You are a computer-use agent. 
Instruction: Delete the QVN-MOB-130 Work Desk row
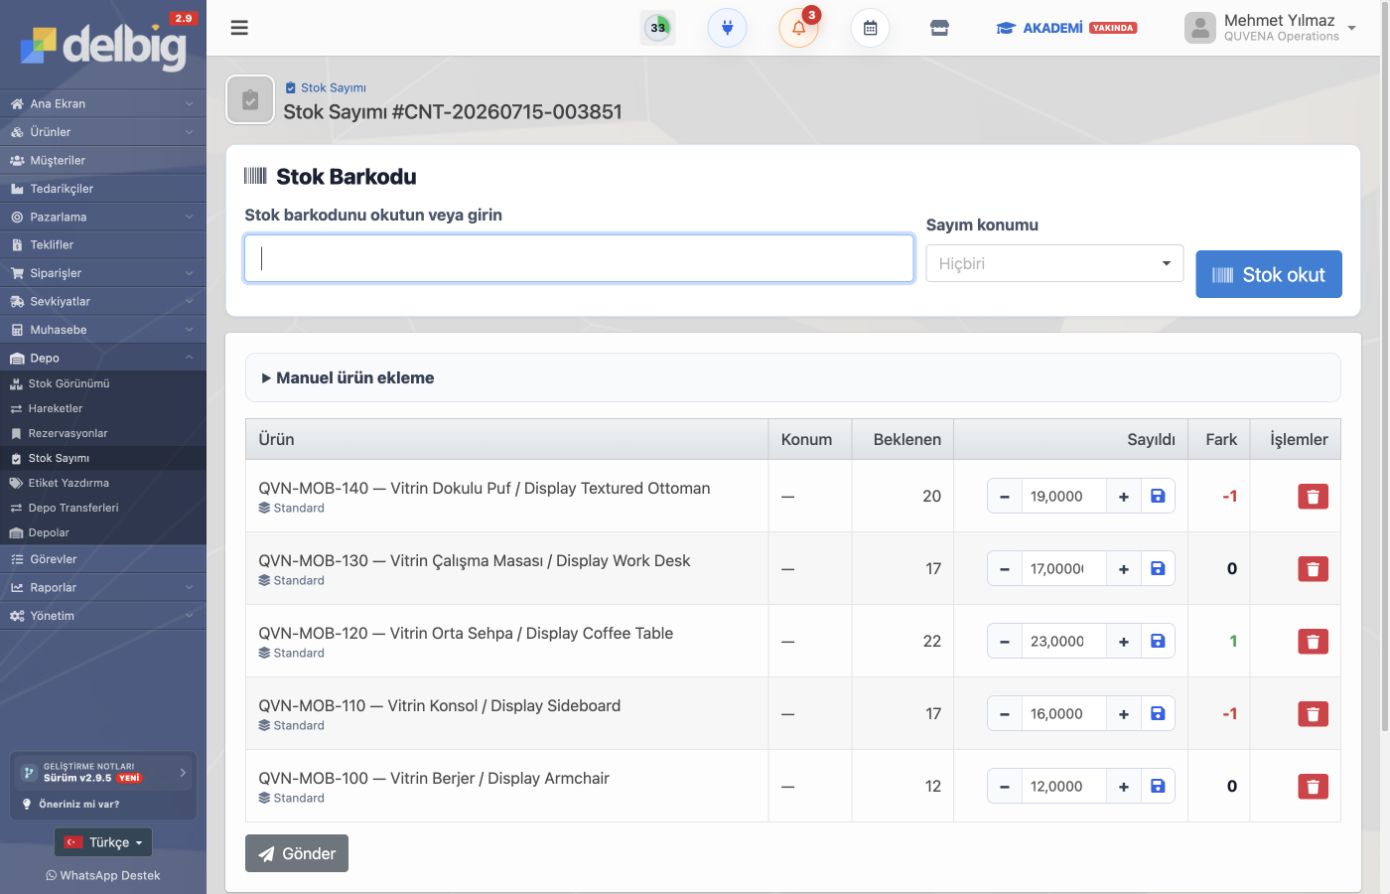pos(1313,569)
